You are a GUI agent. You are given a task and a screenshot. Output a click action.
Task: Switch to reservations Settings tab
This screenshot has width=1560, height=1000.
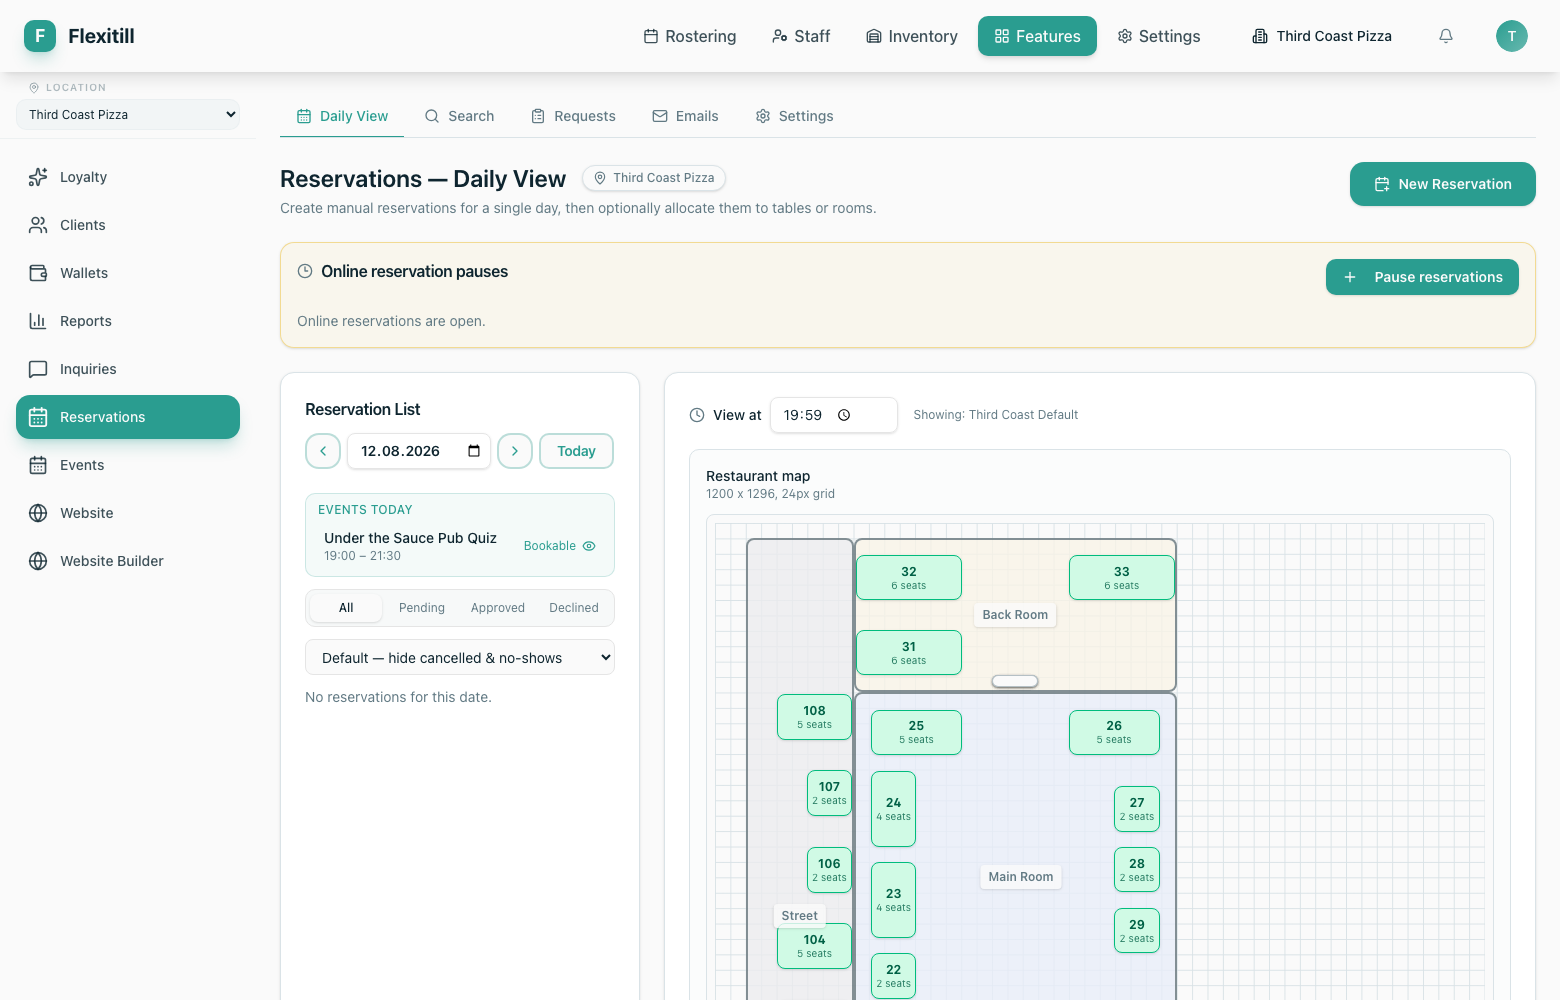tap(795, 116)
